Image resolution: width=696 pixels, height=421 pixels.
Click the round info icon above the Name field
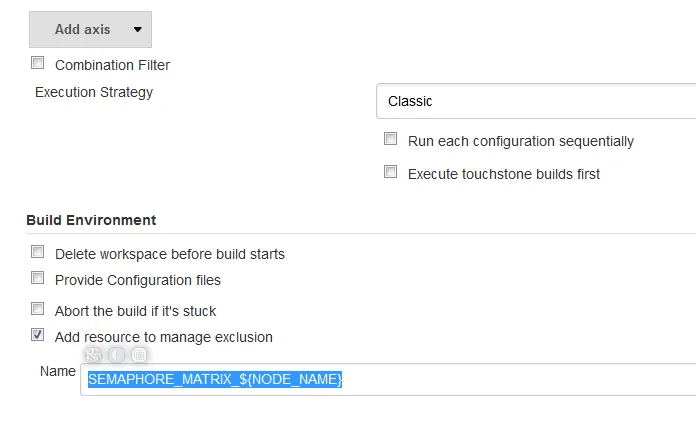117,354
